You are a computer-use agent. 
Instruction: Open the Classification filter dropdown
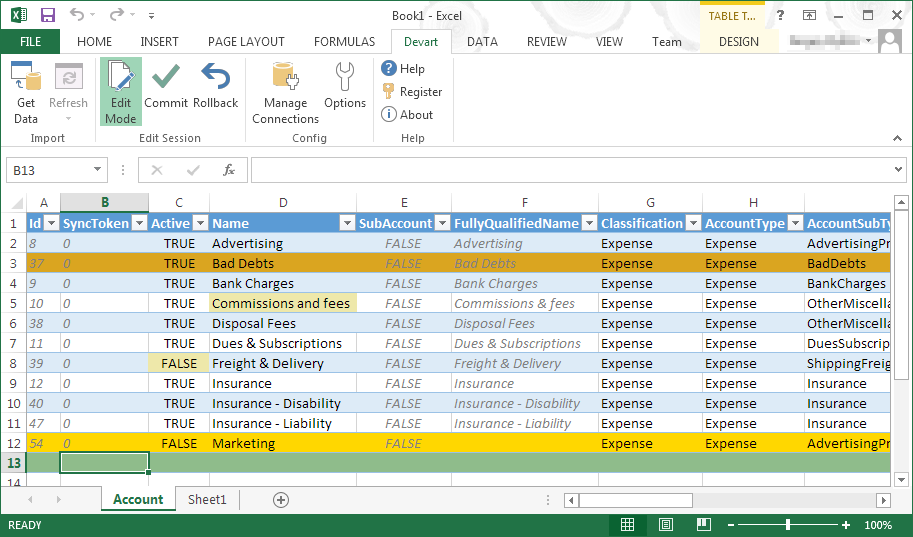coord(693,223)
